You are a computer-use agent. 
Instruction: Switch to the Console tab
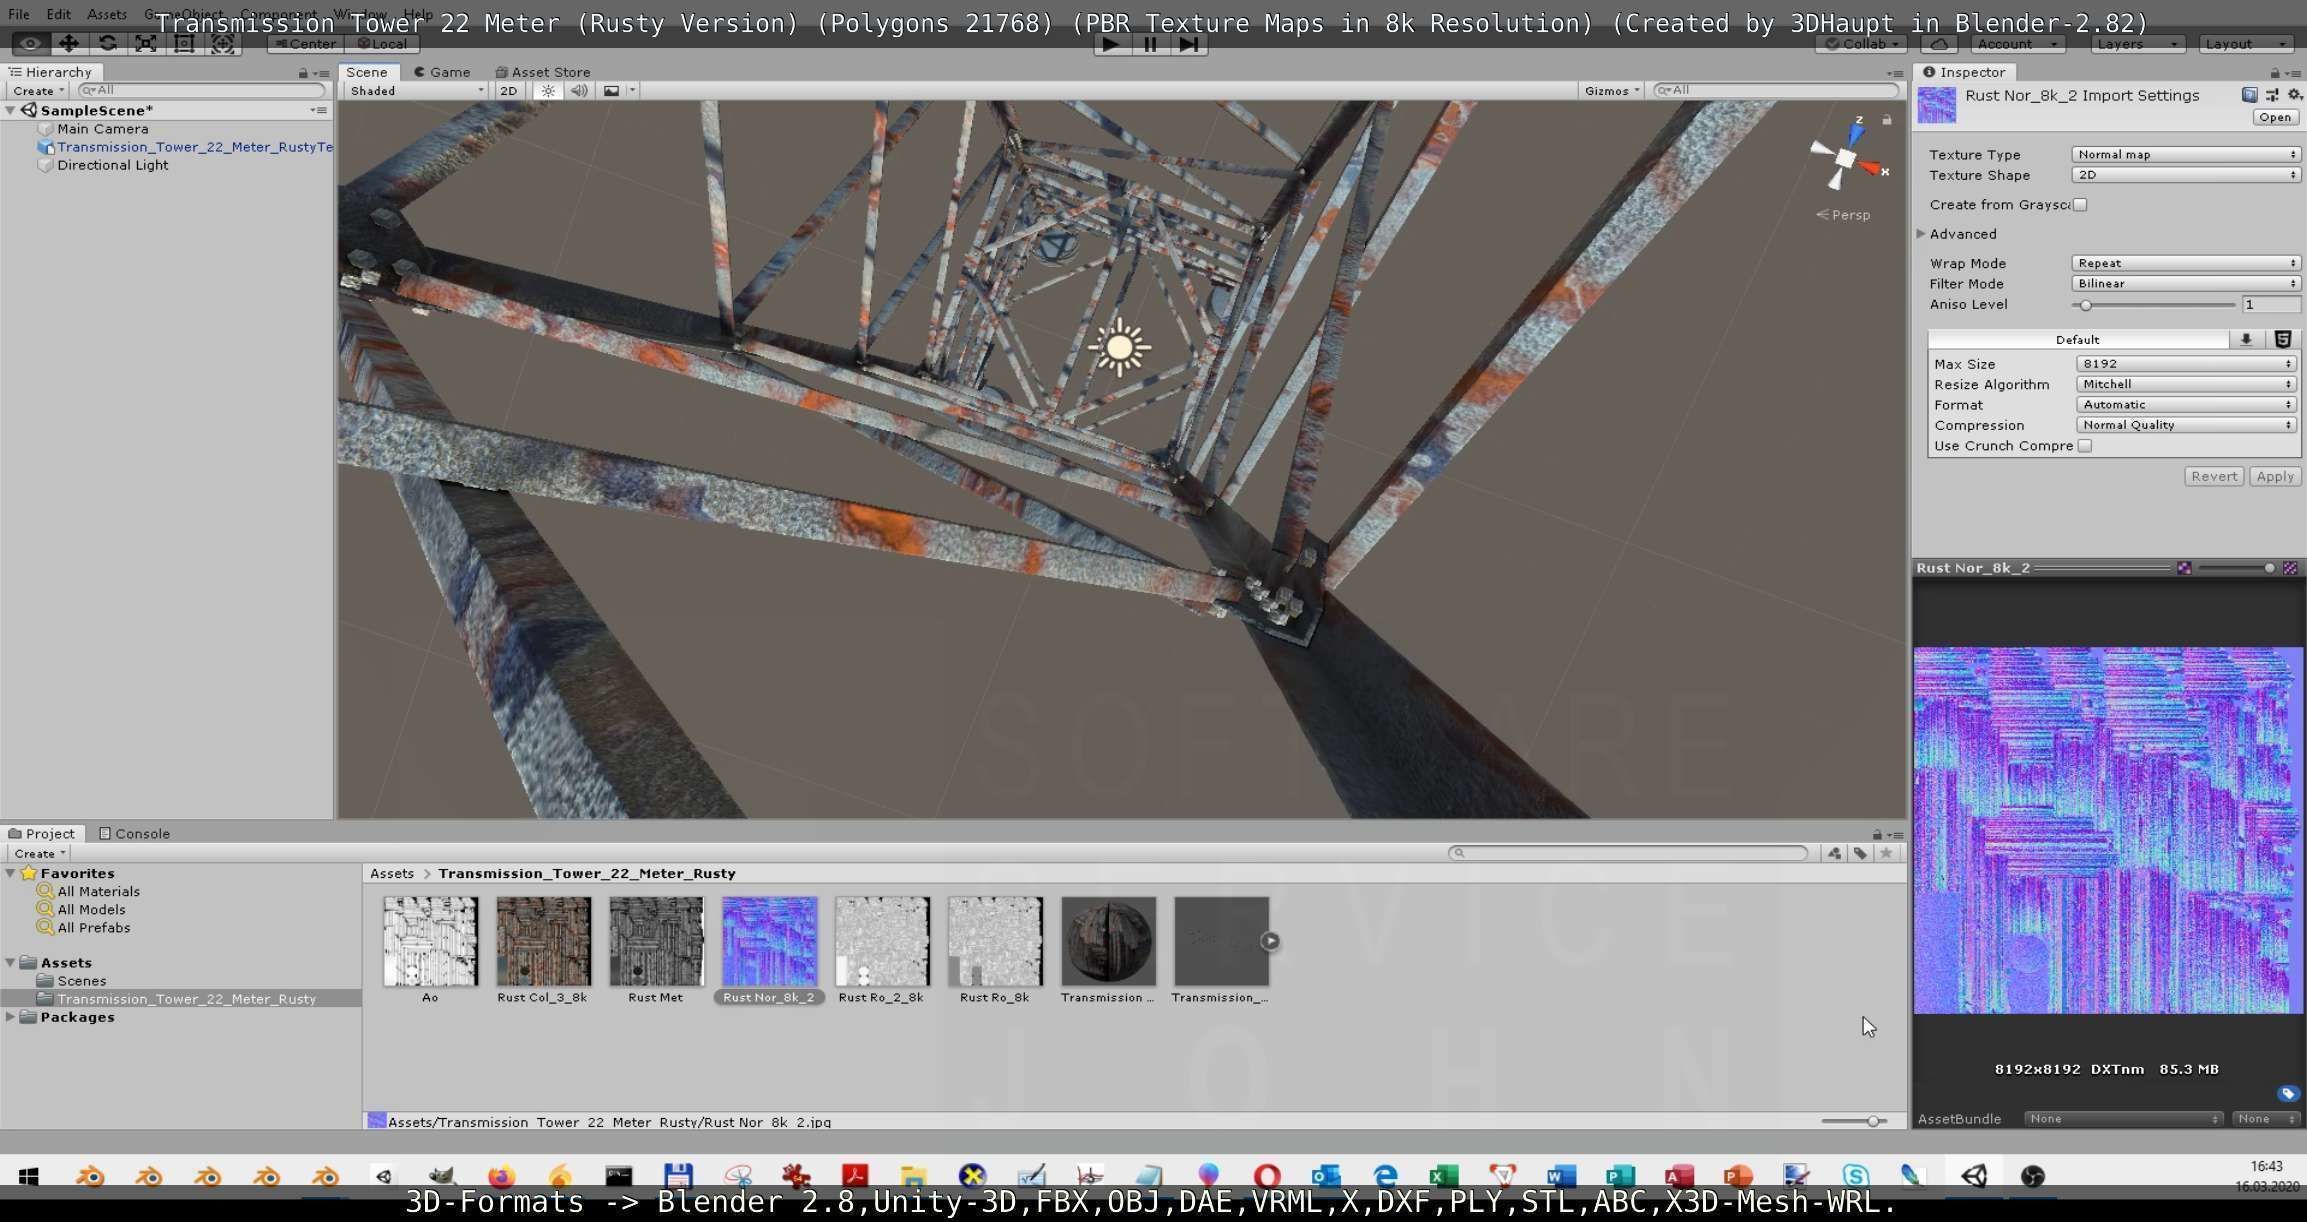[135, 834]
